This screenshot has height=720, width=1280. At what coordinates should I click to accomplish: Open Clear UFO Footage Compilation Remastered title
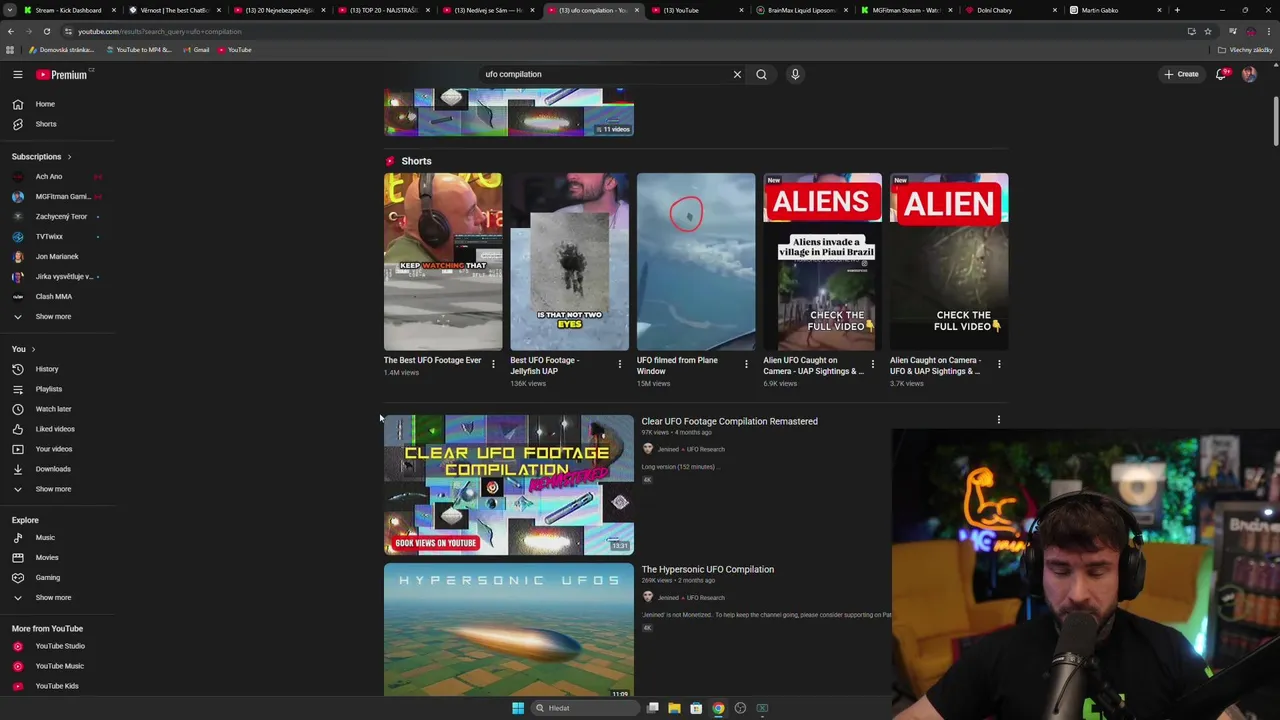tap(729, 421)
